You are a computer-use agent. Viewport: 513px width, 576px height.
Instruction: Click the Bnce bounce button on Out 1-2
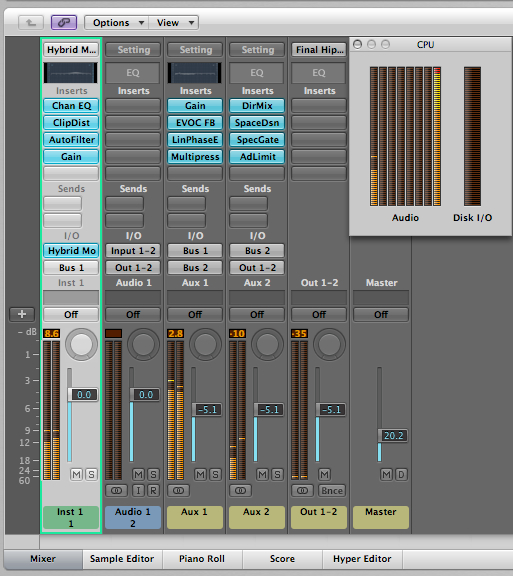(331, 490)
